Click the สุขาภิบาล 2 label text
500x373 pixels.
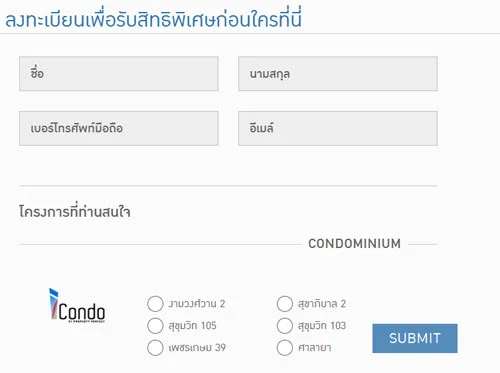click(x=322, y=304)
